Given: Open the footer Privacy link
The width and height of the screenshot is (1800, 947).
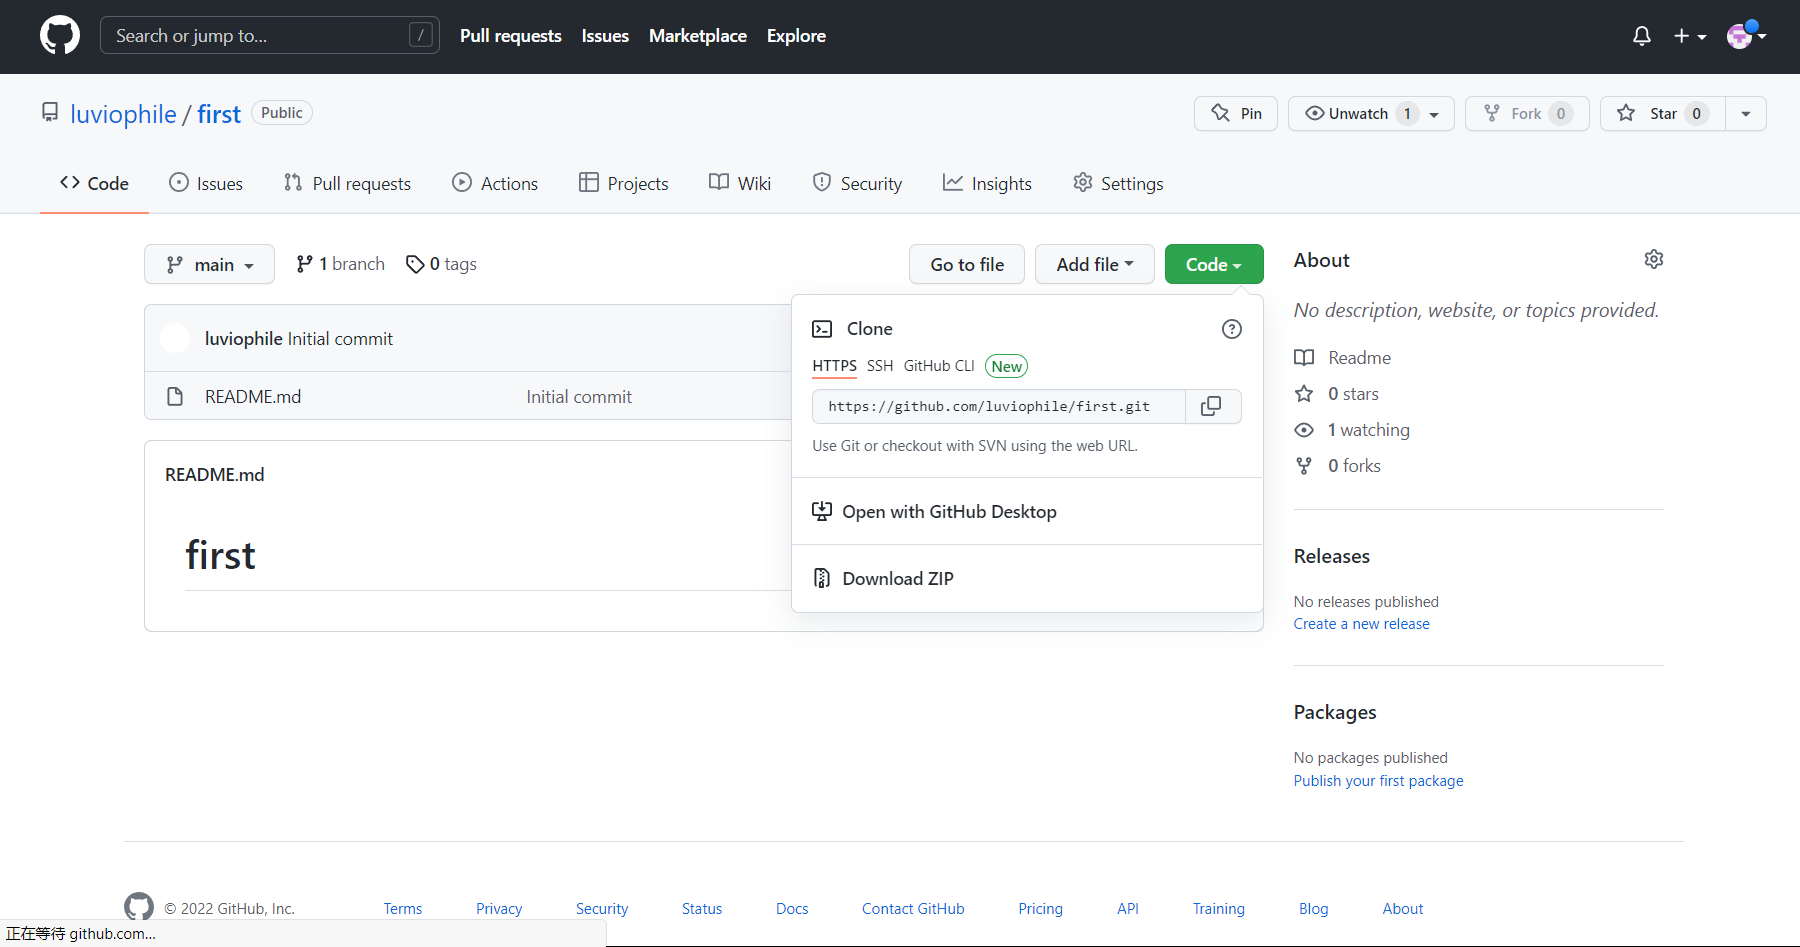Looking at the screenshot, I should pos(499,908).
